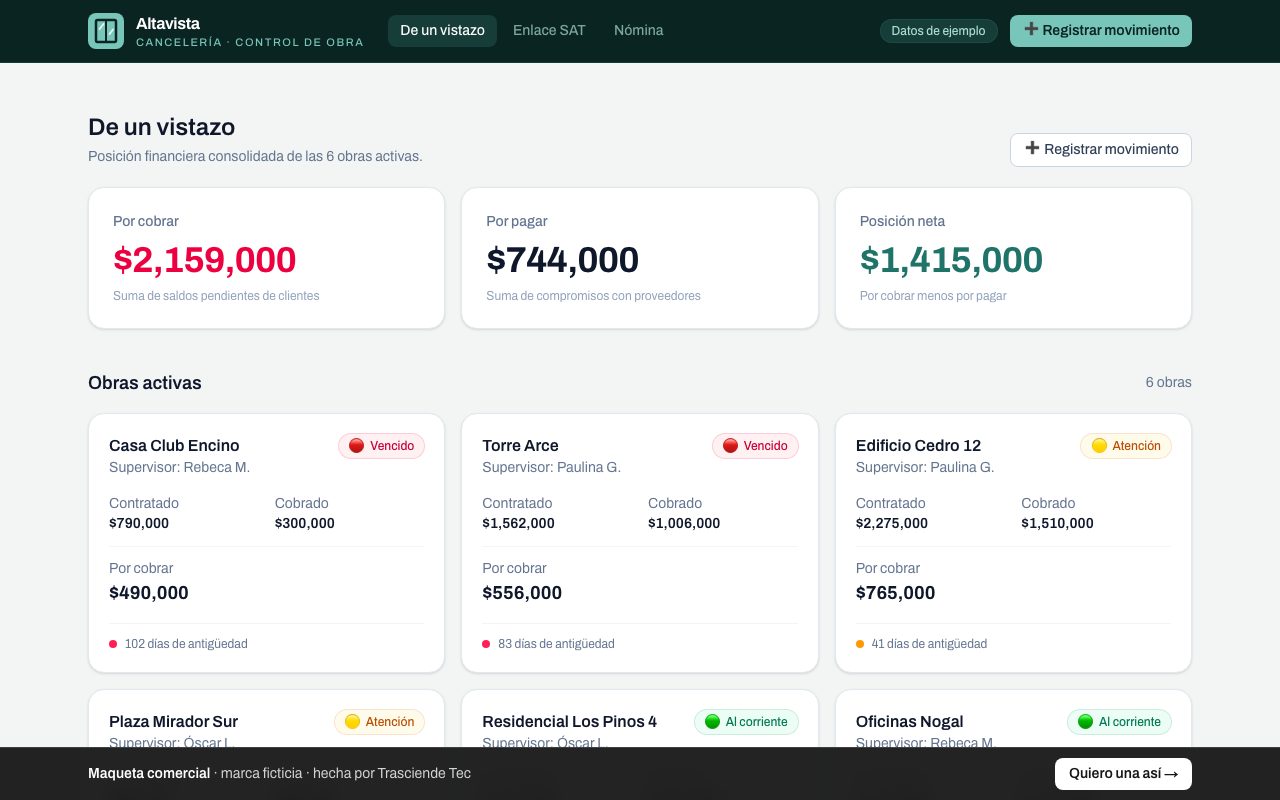Click the white Registrar movimiento button beside the page heading

tap(1101, 150)
